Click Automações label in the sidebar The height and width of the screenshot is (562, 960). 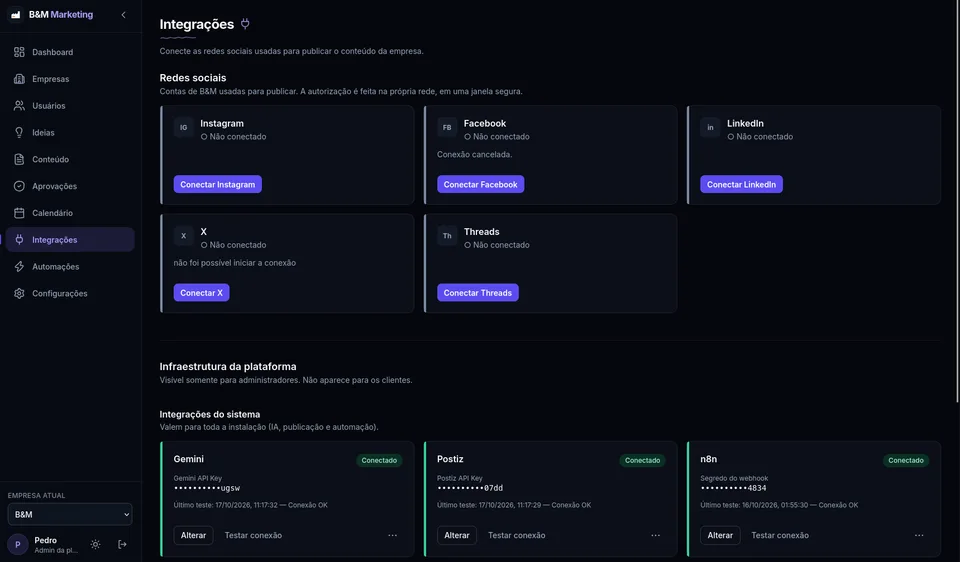point(56,266)
